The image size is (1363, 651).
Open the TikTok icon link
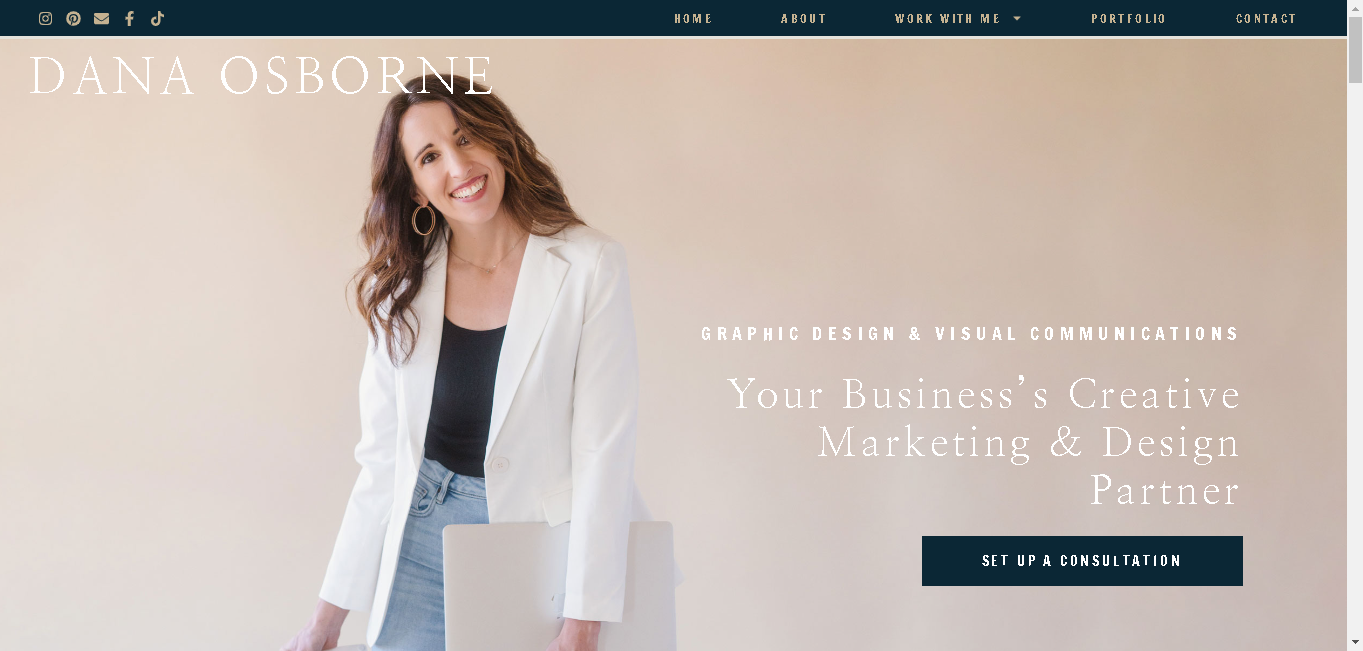(x=157, y=18)
